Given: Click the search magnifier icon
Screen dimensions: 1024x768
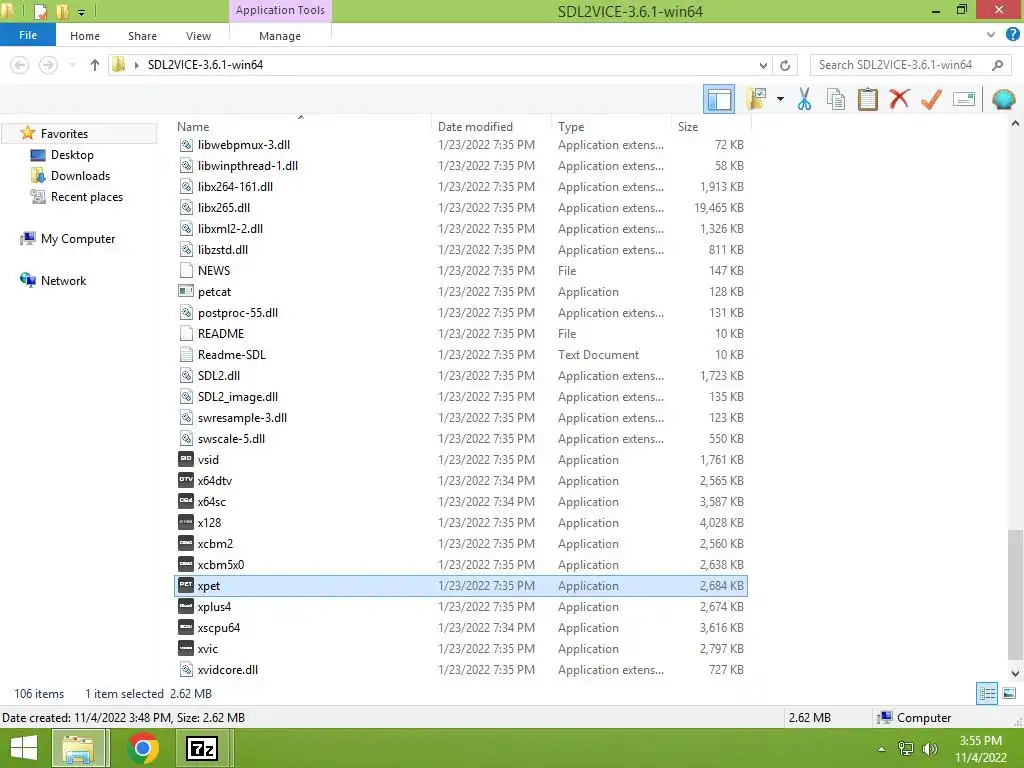Looking at the screenshot, I should click(997, 65).
